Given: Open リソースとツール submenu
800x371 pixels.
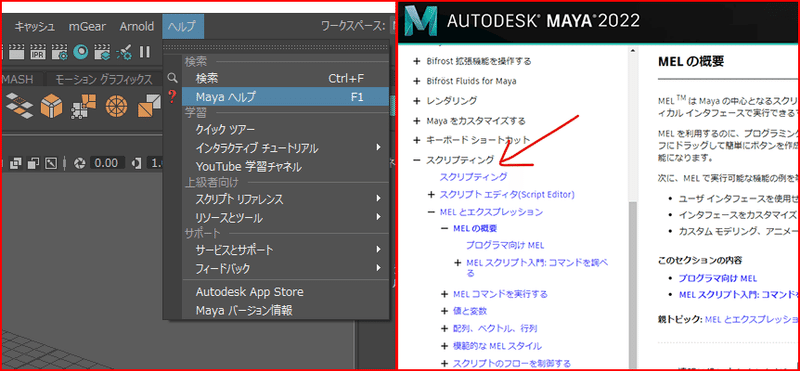Looking at the screenshot, I should point(285,218).
